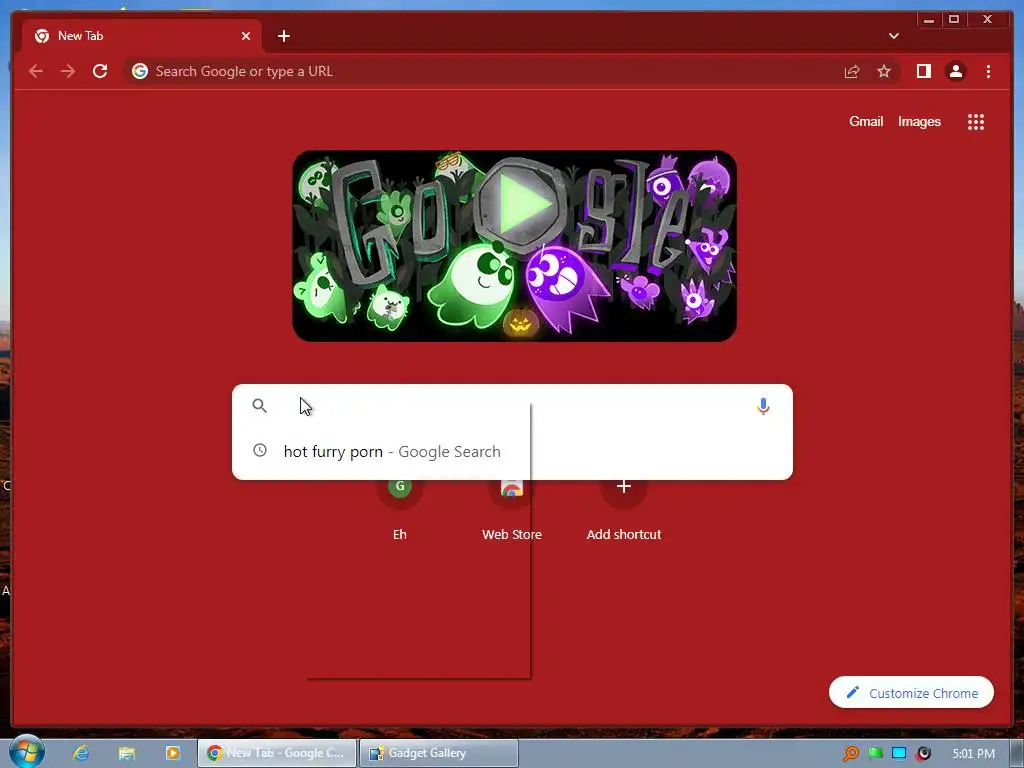Image resolution: width=1024 pixels, height=768 pixels.
Task: Click the blue monitor tray icon
Action: (x=899, y=754)
